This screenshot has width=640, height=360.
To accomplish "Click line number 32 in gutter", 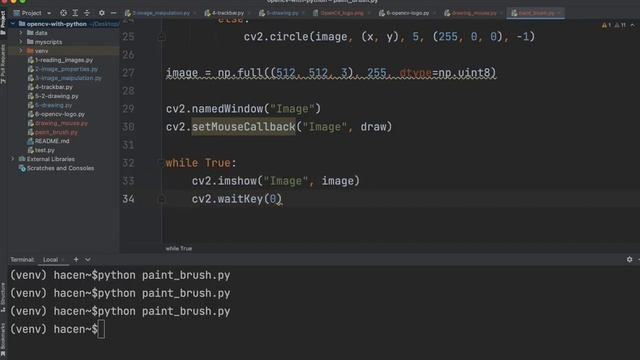I will coord(128,163).
